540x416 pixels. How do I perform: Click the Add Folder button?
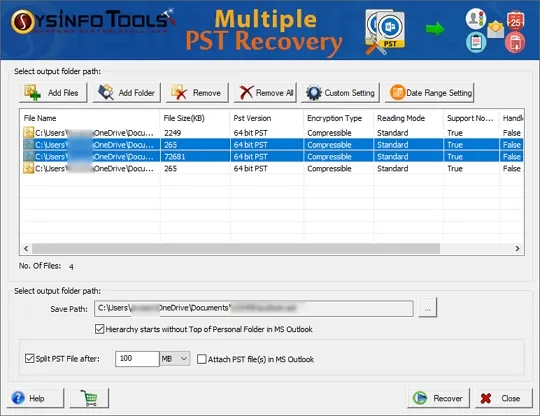[126, 93]
